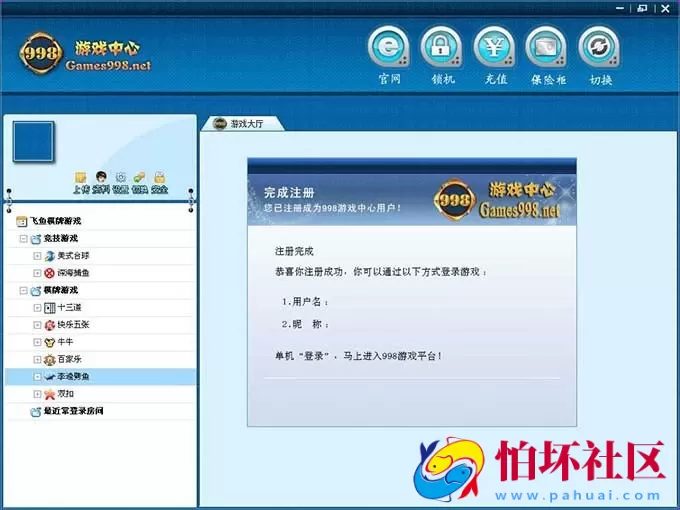Expand the 十三道 node
The height and width of the screenshot is (510, 680).
tap(37, 308)
